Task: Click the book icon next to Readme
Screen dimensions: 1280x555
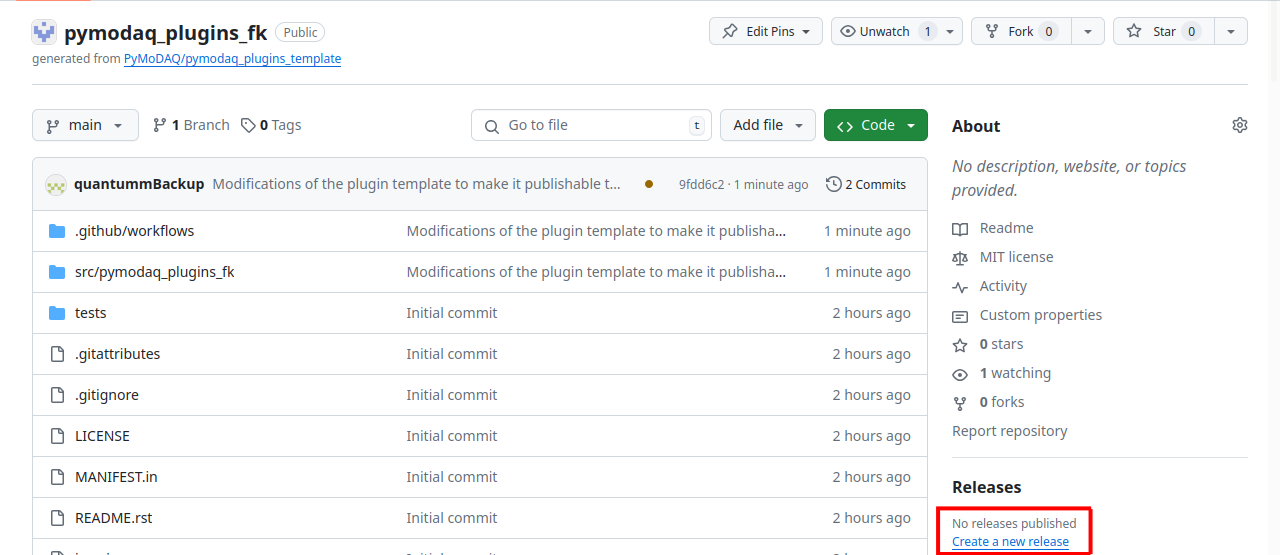Action: 960,228
